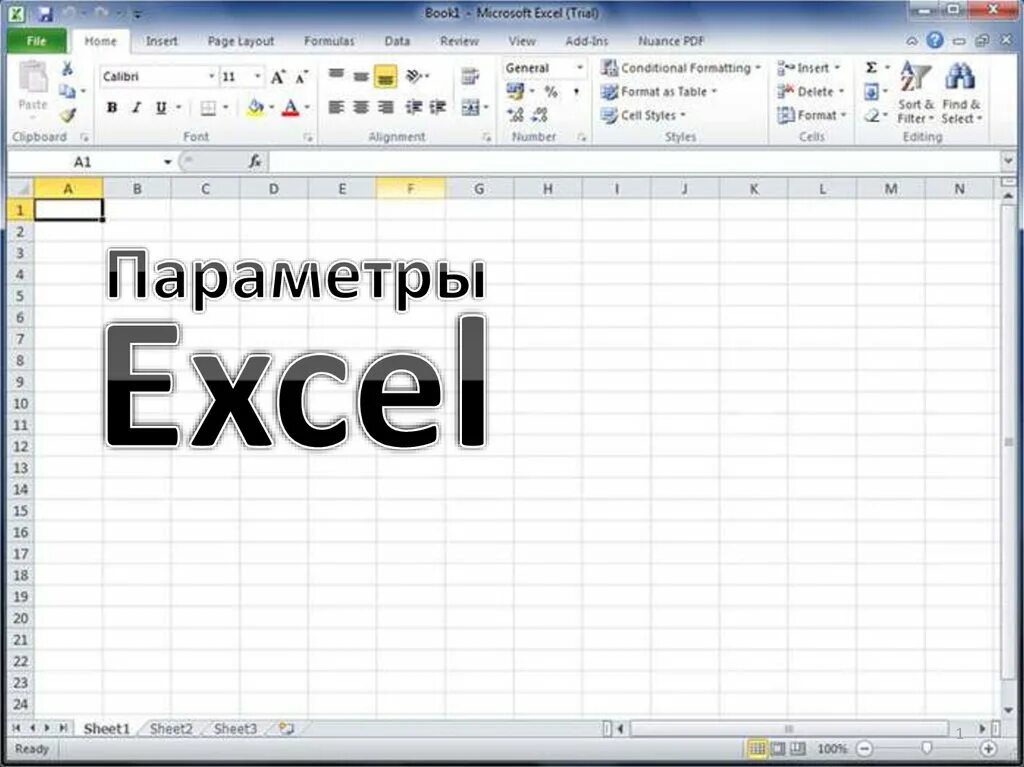Open the General number format dropdown
The image size is (1024, 767).
[x=579, y=67]
